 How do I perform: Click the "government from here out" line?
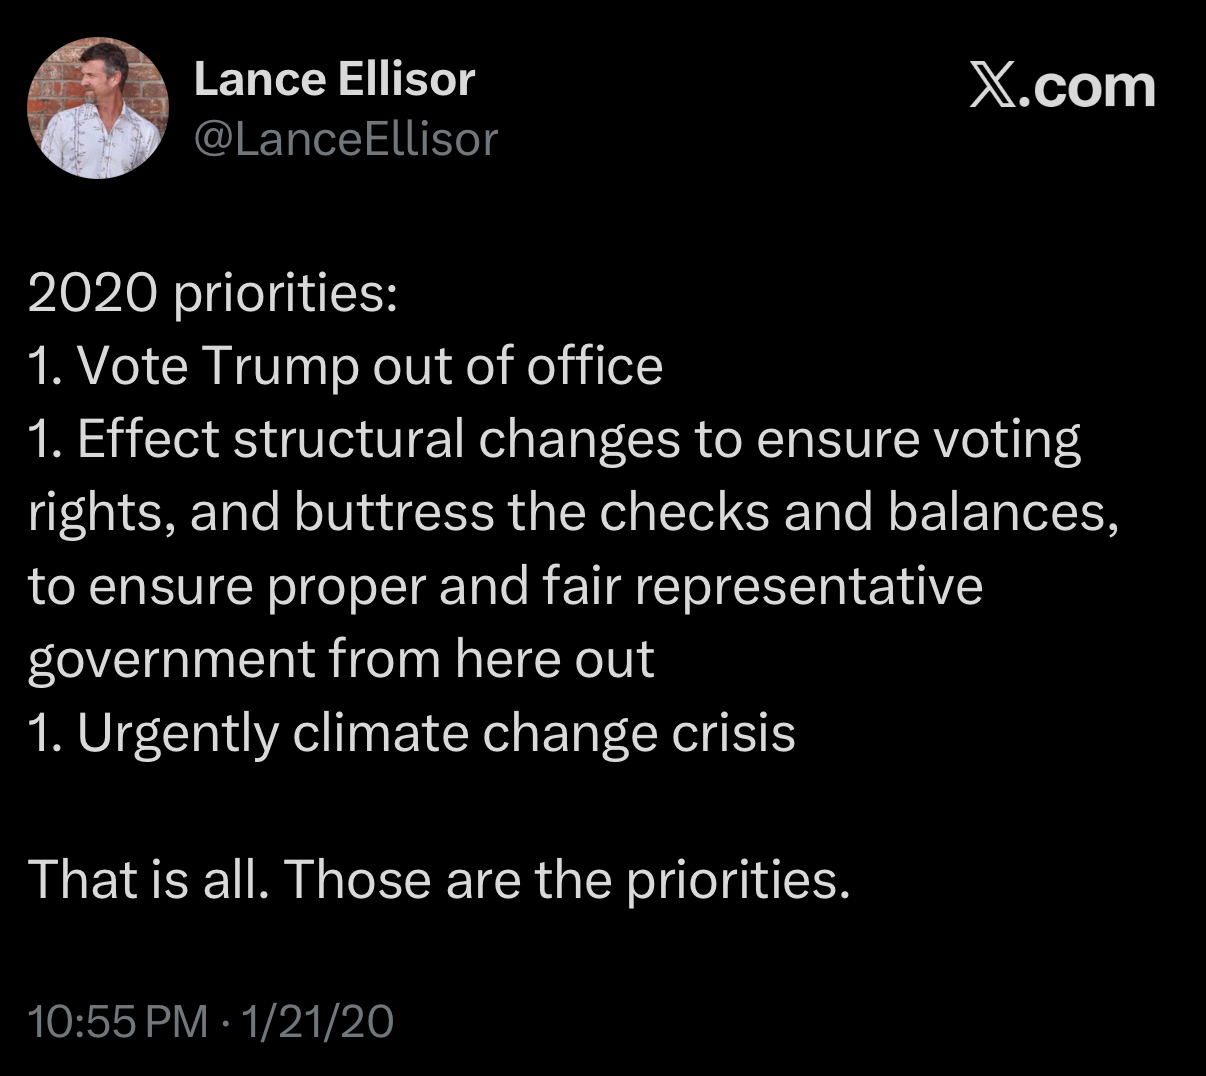[x=341, y=659]
